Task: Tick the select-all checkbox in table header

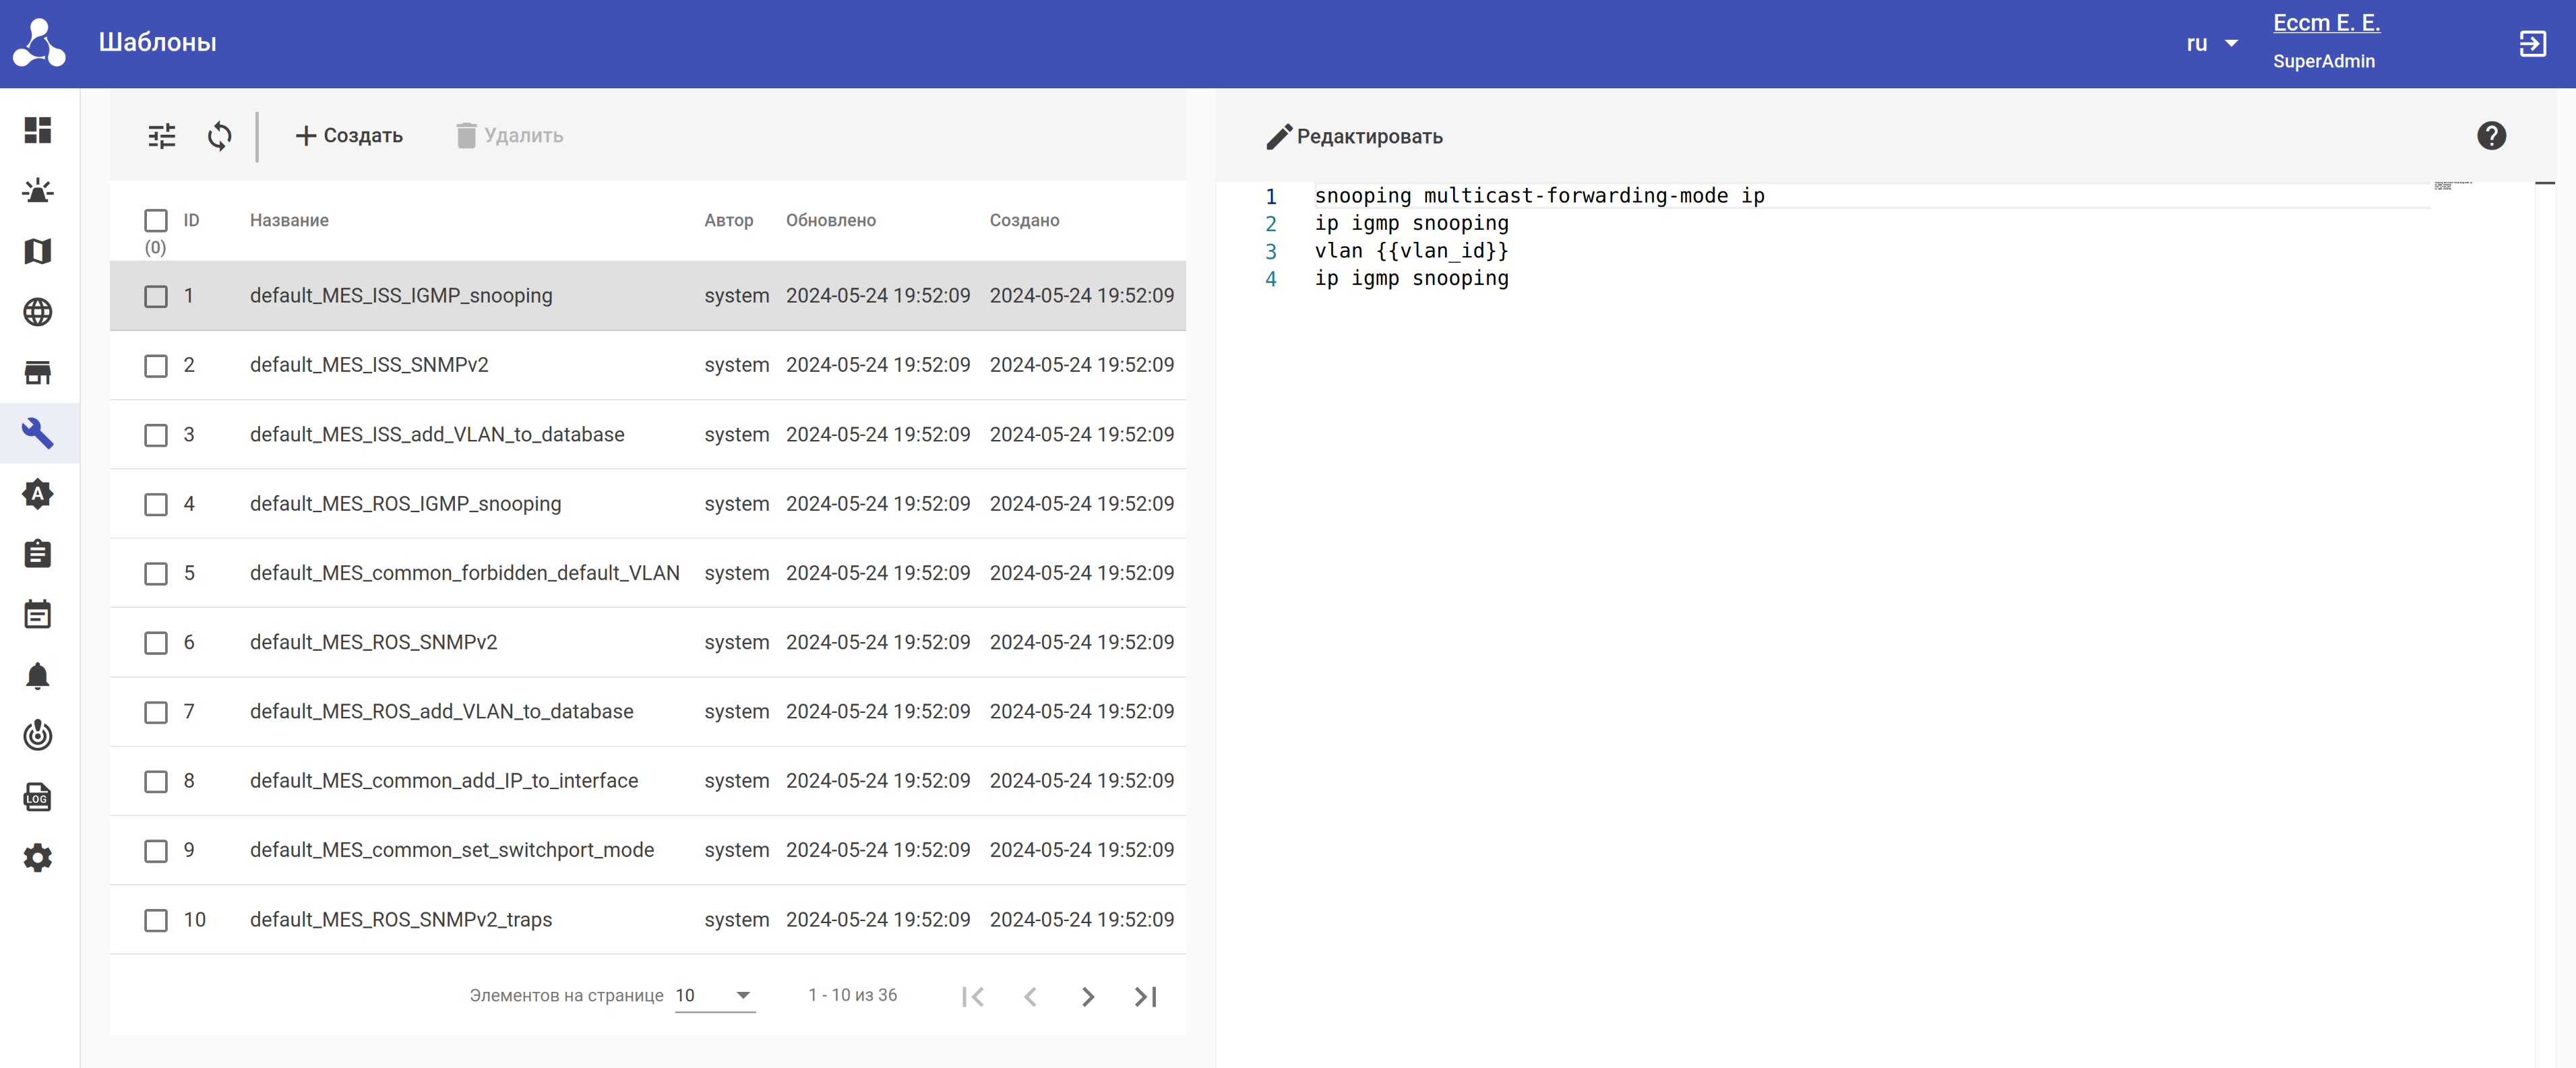Action: pyautogui.click(x=156, y=219)
